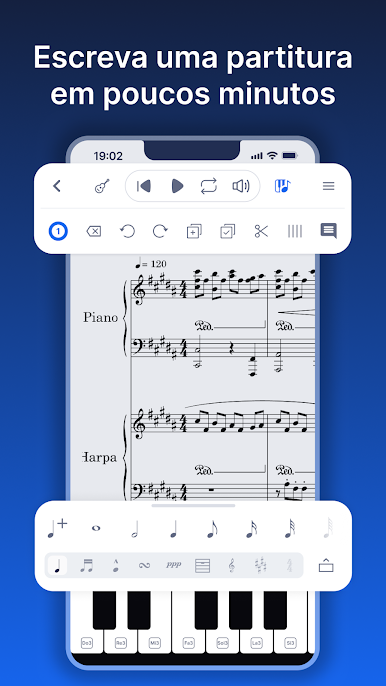Click the backspace delete icon
The height and width of the screenshot is (686, 386).
[x=94, y=231]
